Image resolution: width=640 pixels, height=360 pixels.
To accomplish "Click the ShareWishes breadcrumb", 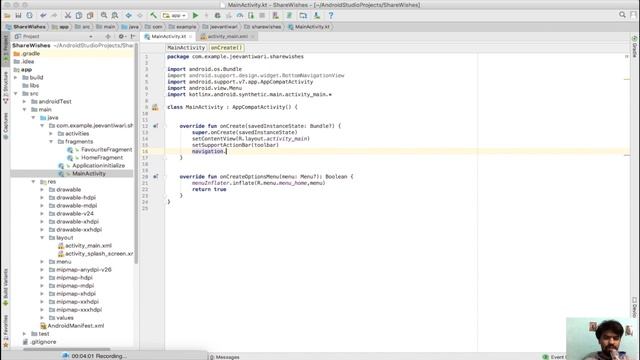I will click(26, 27).
